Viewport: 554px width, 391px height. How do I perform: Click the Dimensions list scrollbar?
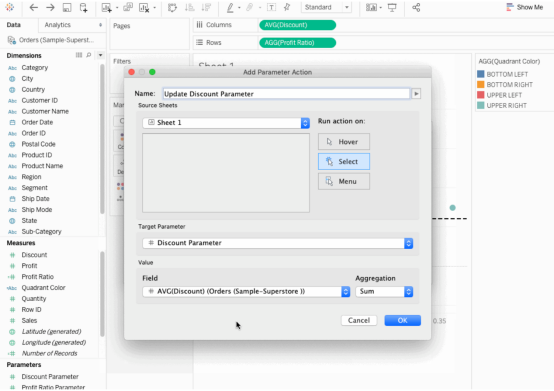(x=102, y=139)
